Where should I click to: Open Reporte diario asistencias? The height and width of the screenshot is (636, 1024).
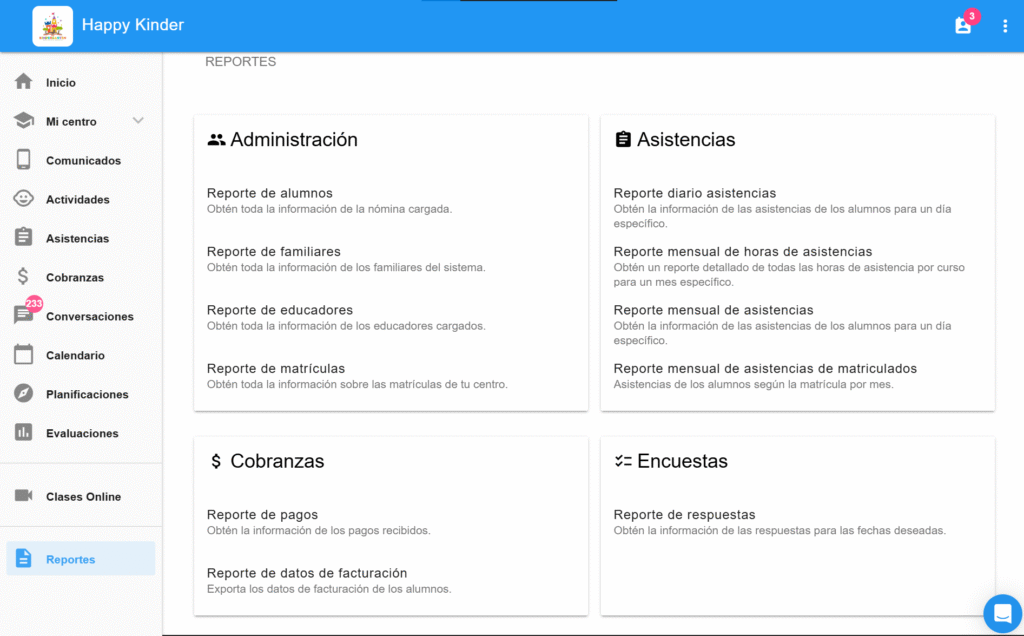click(694, 193)
